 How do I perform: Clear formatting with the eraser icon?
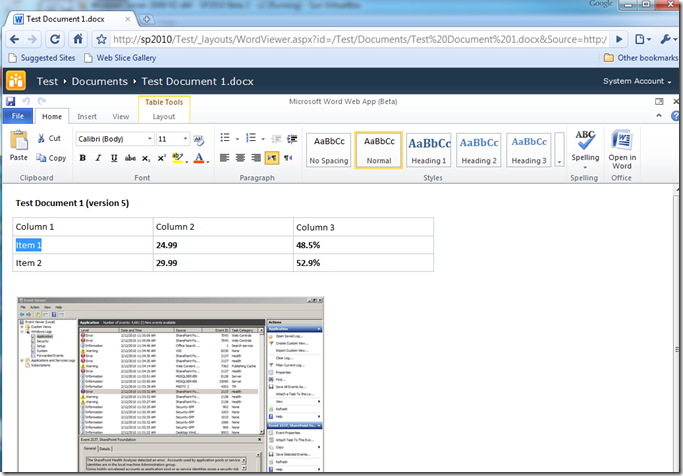(199, 139)
